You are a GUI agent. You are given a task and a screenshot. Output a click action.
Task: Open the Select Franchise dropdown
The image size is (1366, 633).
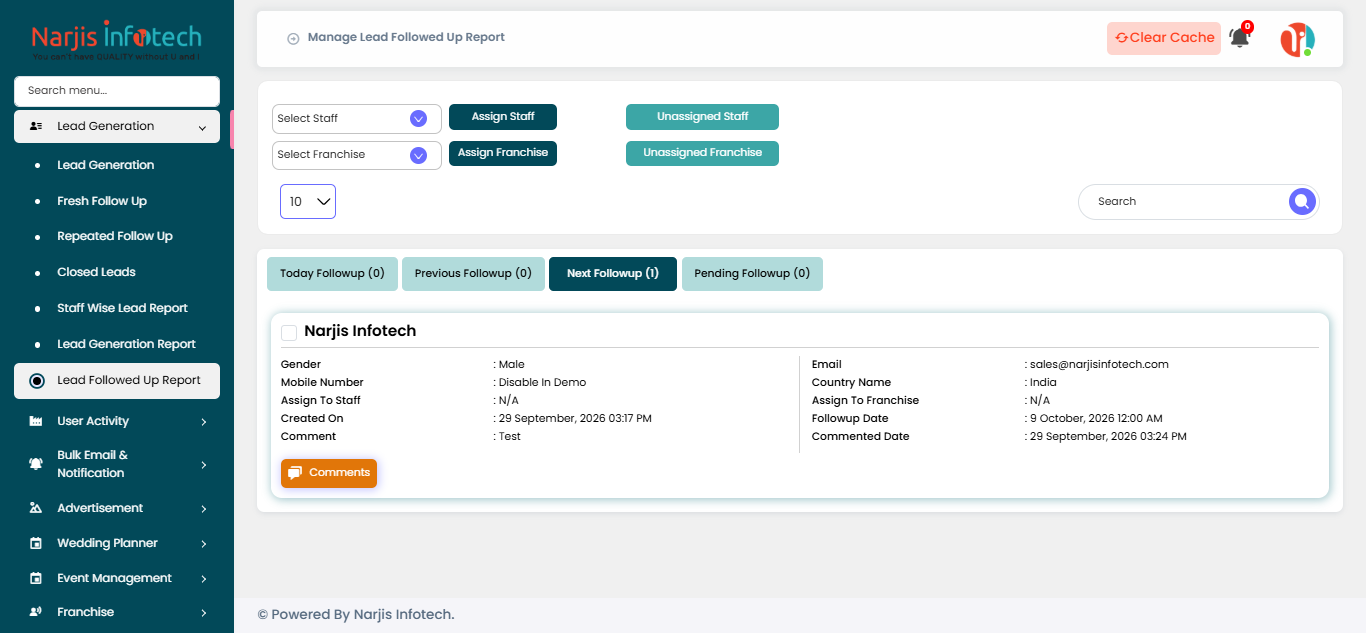(357, 155)
